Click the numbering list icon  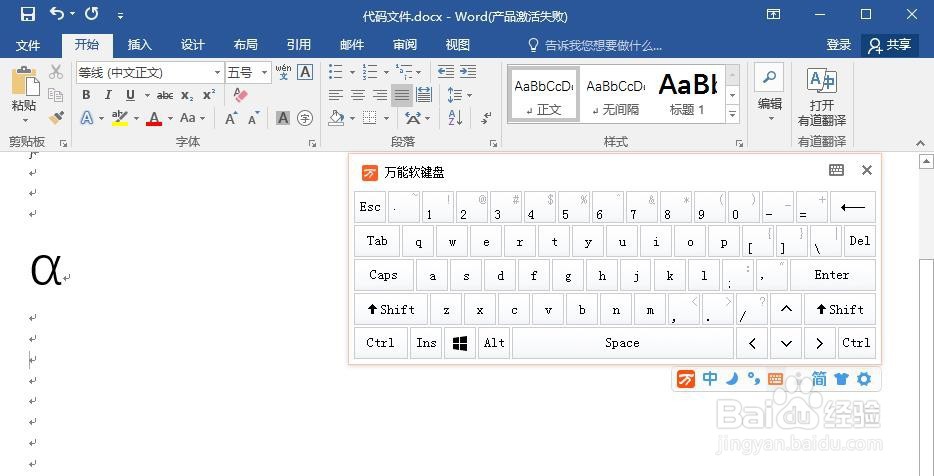pos(370,72)
